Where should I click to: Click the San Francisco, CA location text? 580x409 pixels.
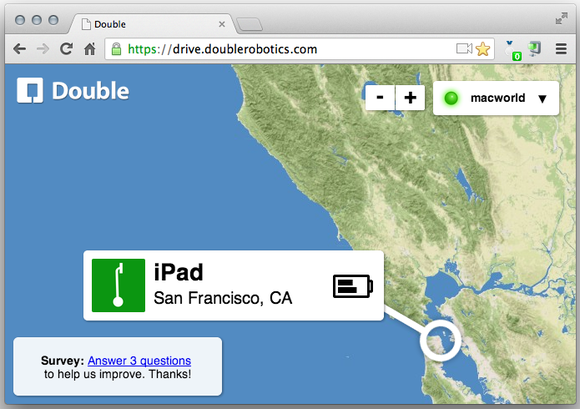click(x=223, y=298)
